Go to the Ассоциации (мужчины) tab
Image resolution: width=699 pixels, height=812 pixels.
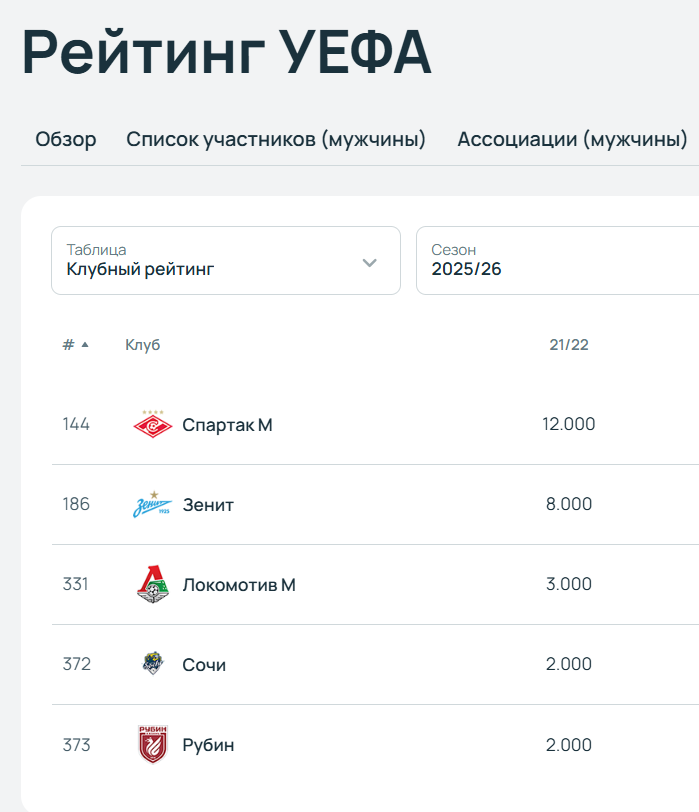(572, 139)
